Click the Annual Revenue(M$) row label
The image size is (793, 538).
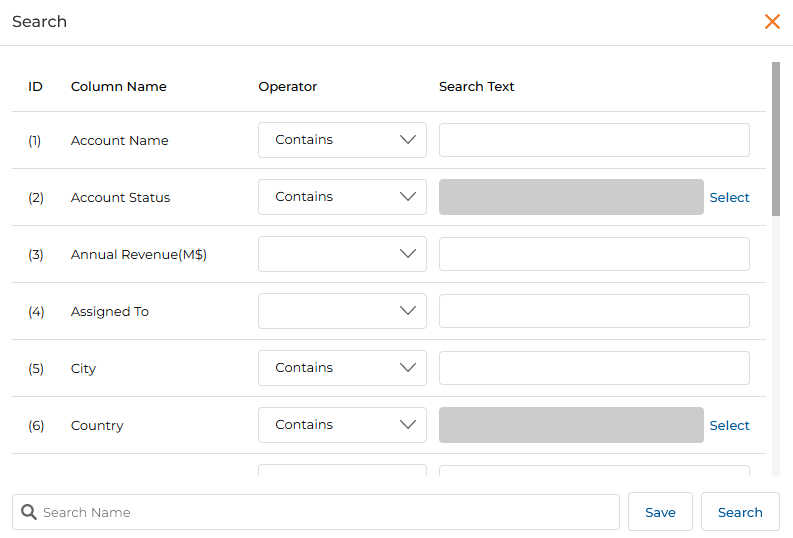coord(139,254)
